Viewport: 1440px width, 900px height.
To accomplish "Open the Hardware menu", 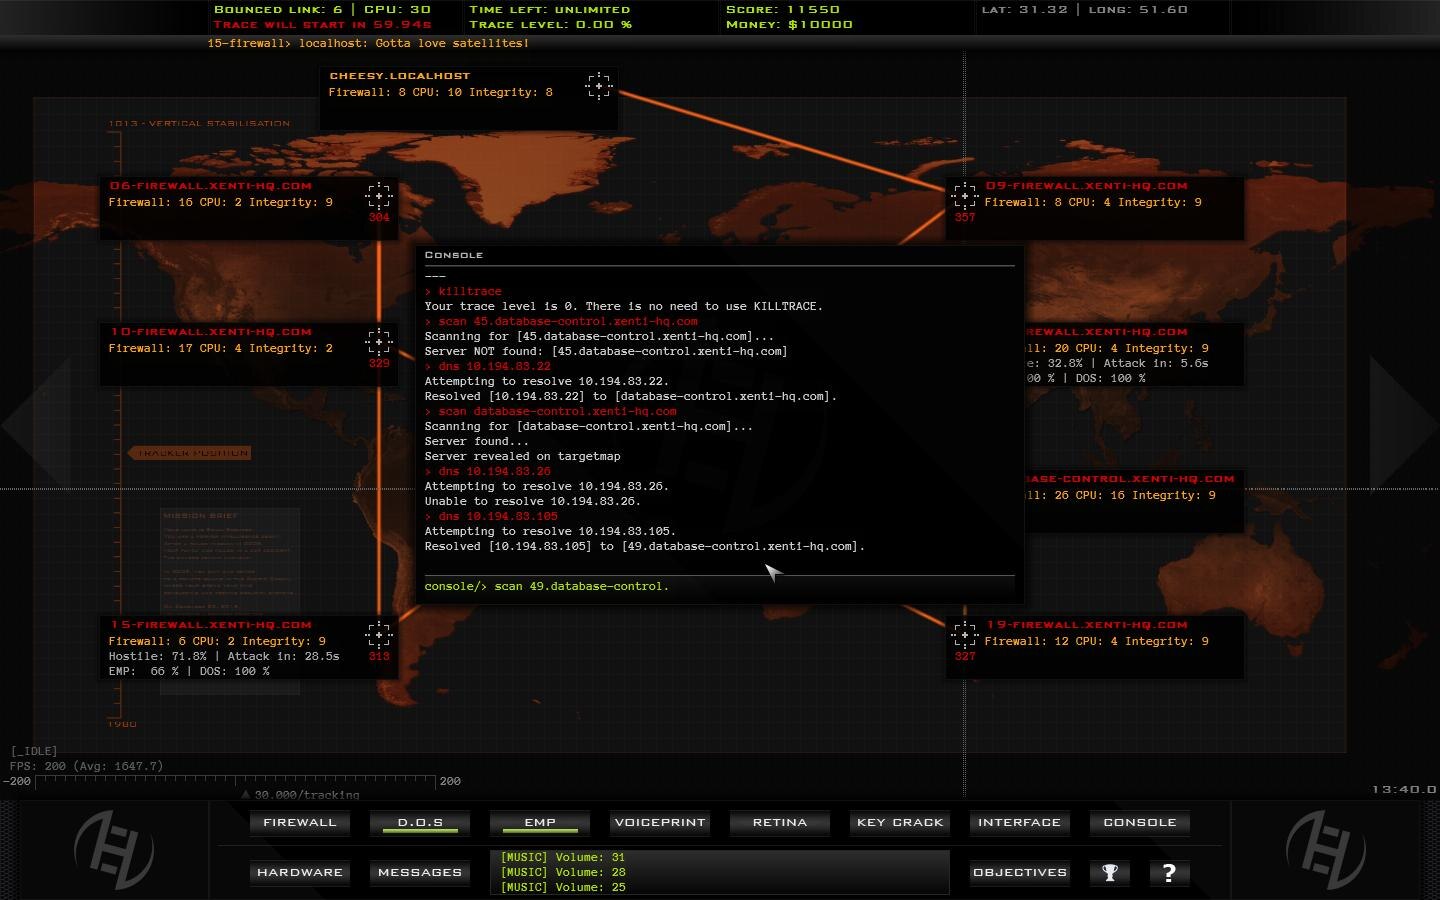I will [x=300, y=873].
